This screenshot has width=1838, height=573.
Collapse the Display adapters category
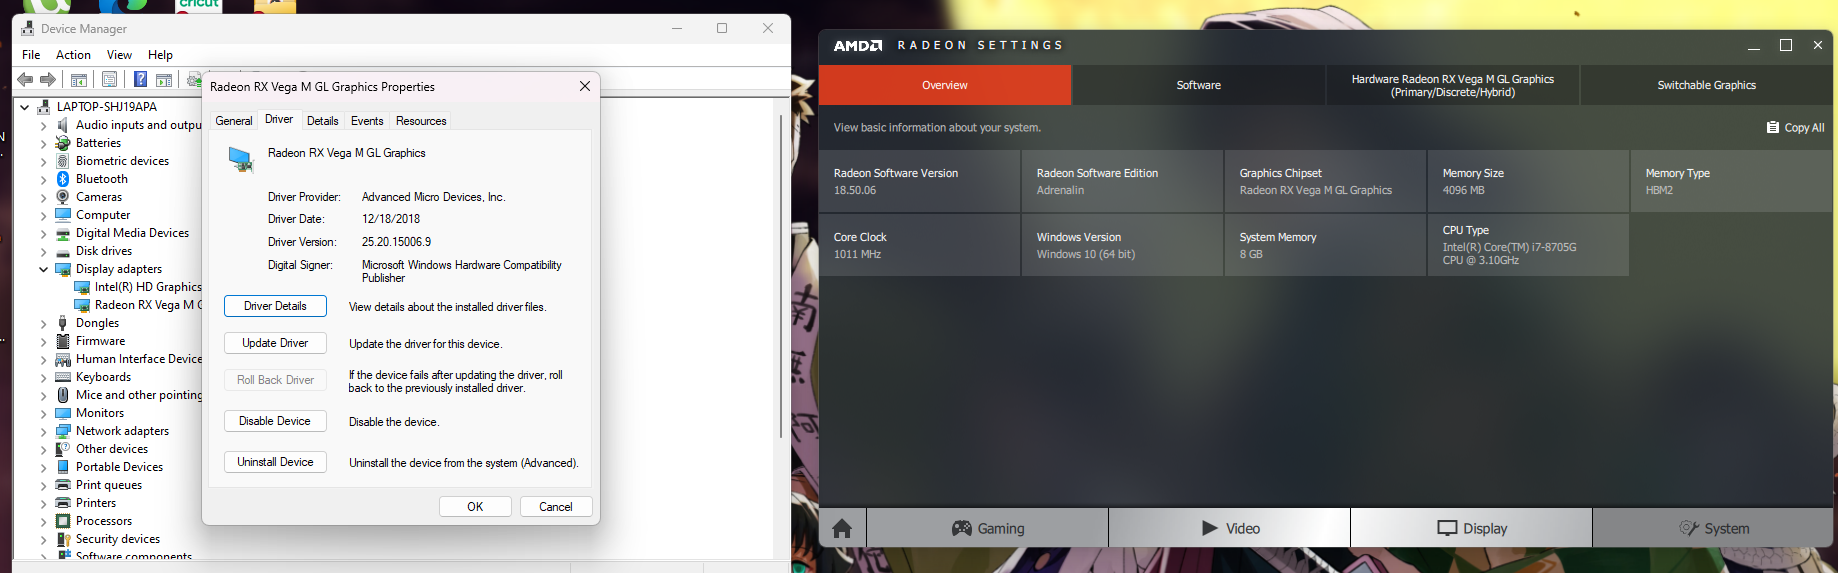pos(43,269)
